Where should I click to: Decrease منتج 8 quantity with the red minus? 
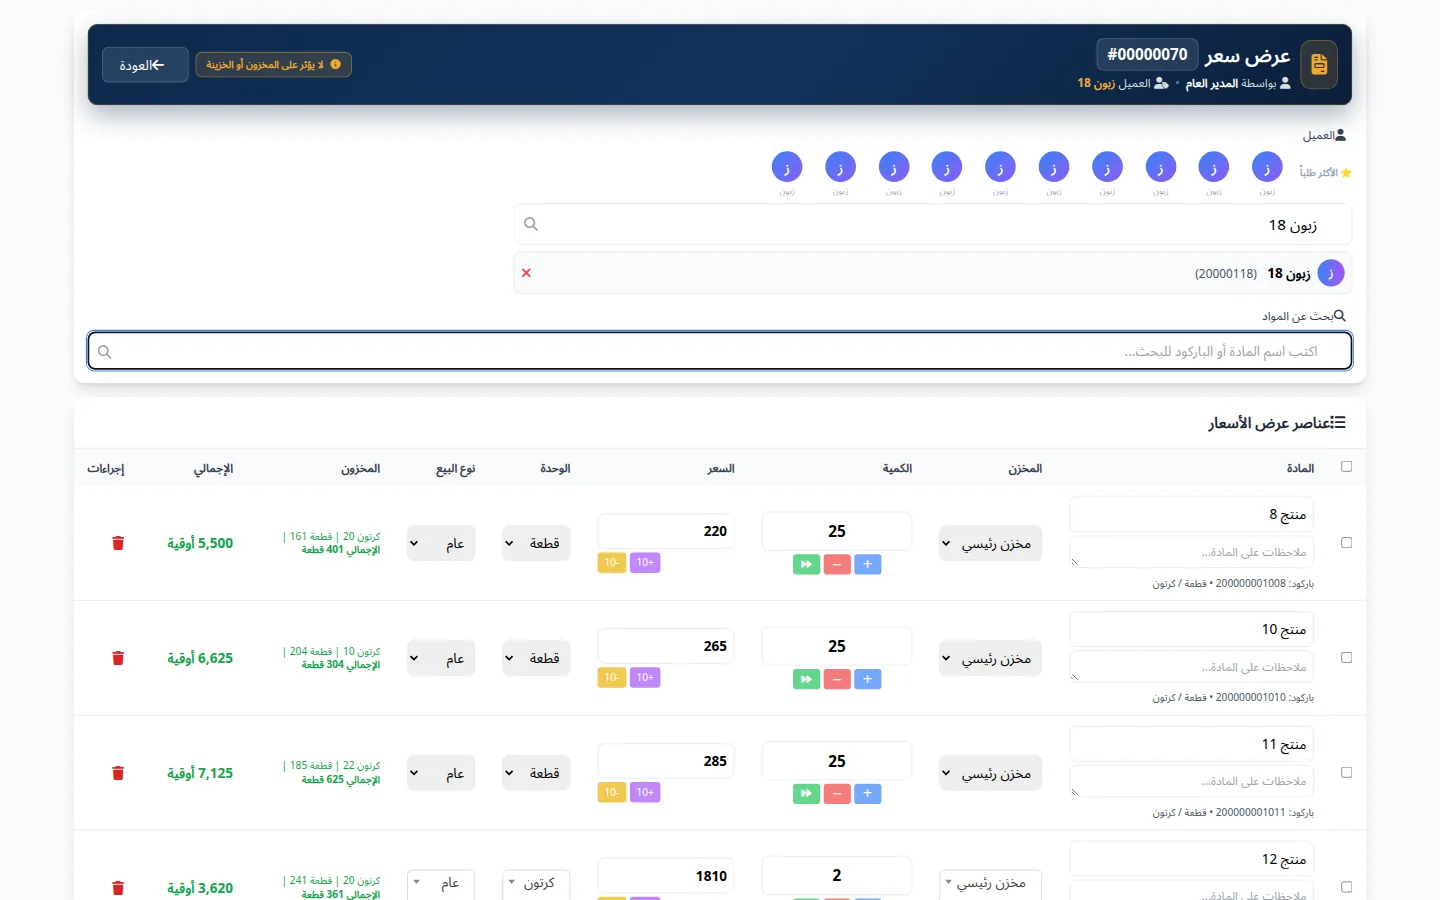coord(837,564)
